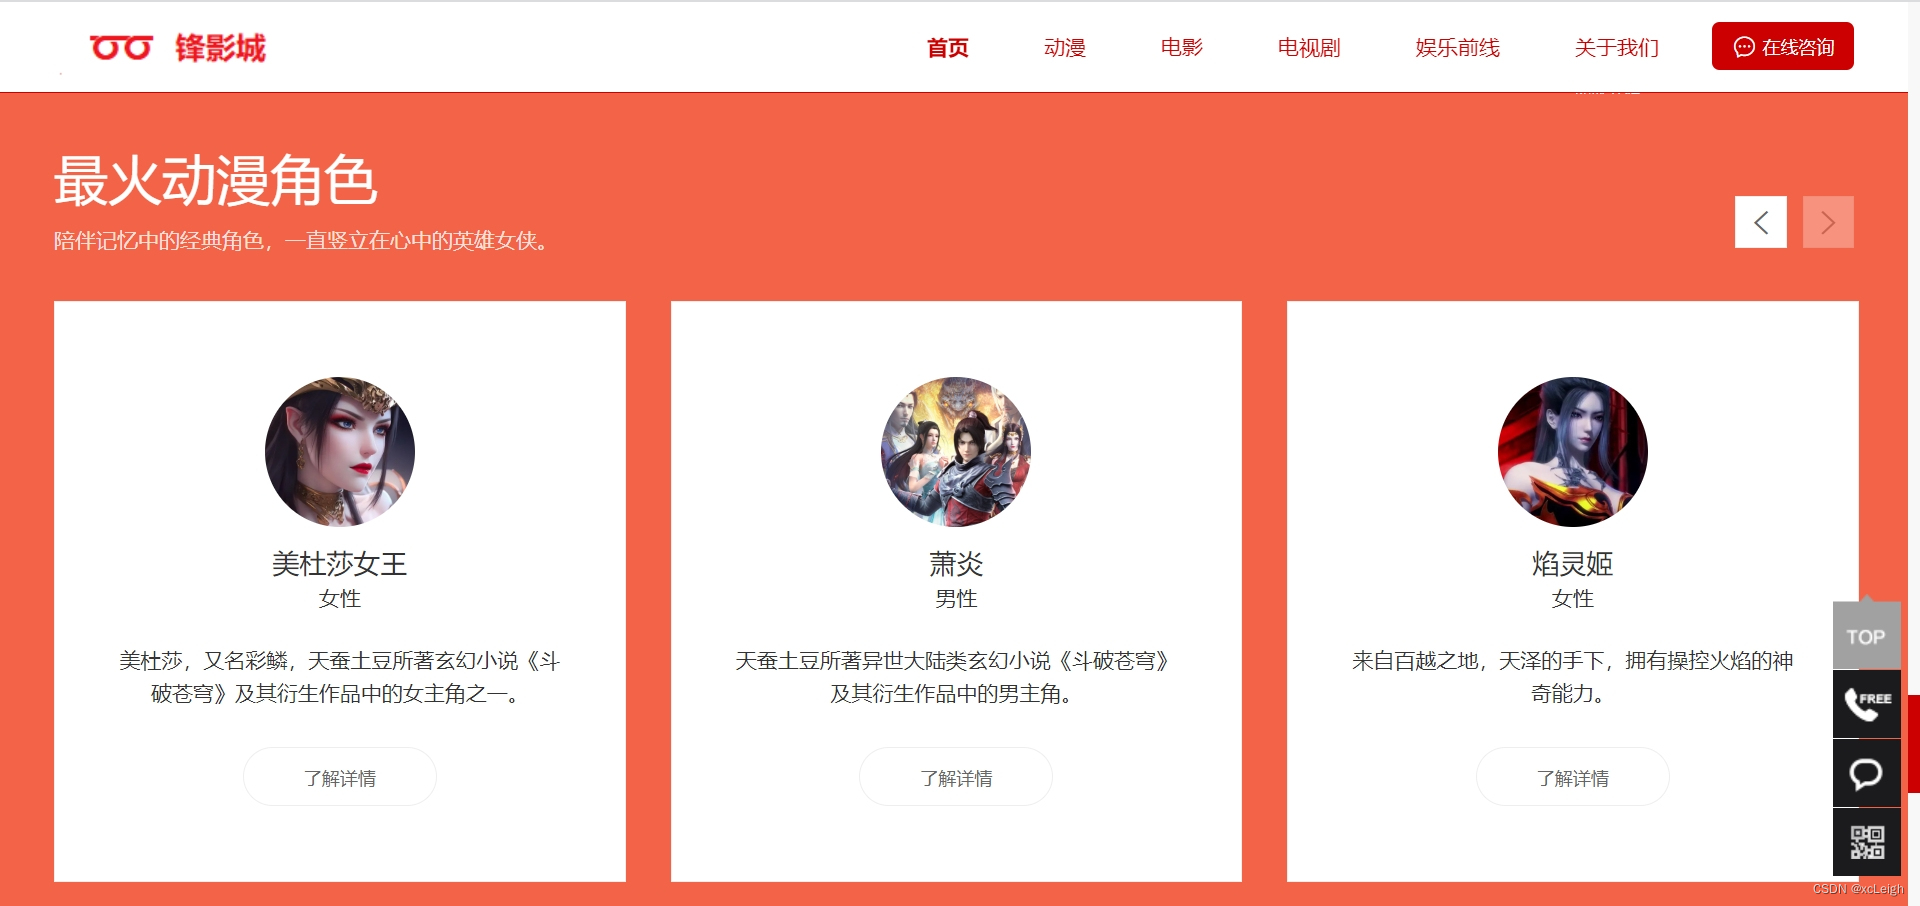1920x906 pixels.
Task: Click 美杜莎女王 avatar image
Action: 340,452
